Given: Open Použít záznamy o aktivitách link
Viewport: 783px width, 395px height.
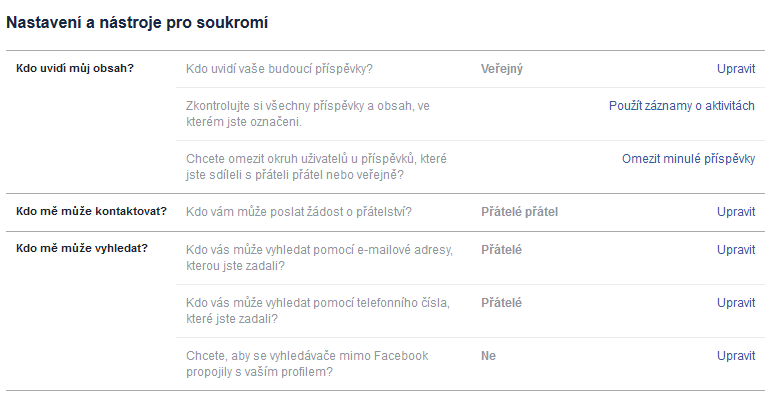Looking at the screenshot, I should coord(682,106).
